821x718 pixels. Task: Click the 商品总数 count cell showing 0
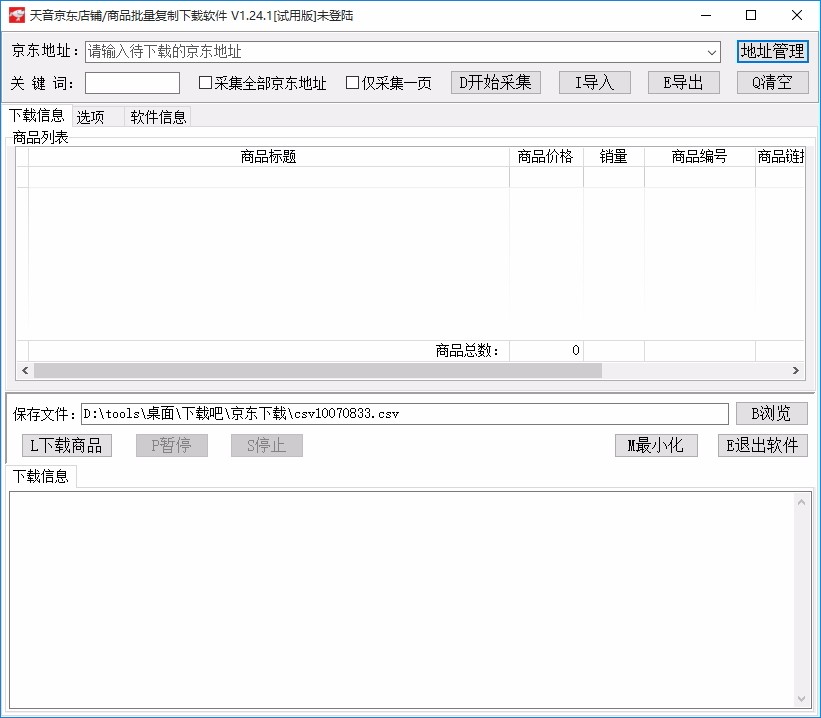pyautogui.click(x=546, y=350)
